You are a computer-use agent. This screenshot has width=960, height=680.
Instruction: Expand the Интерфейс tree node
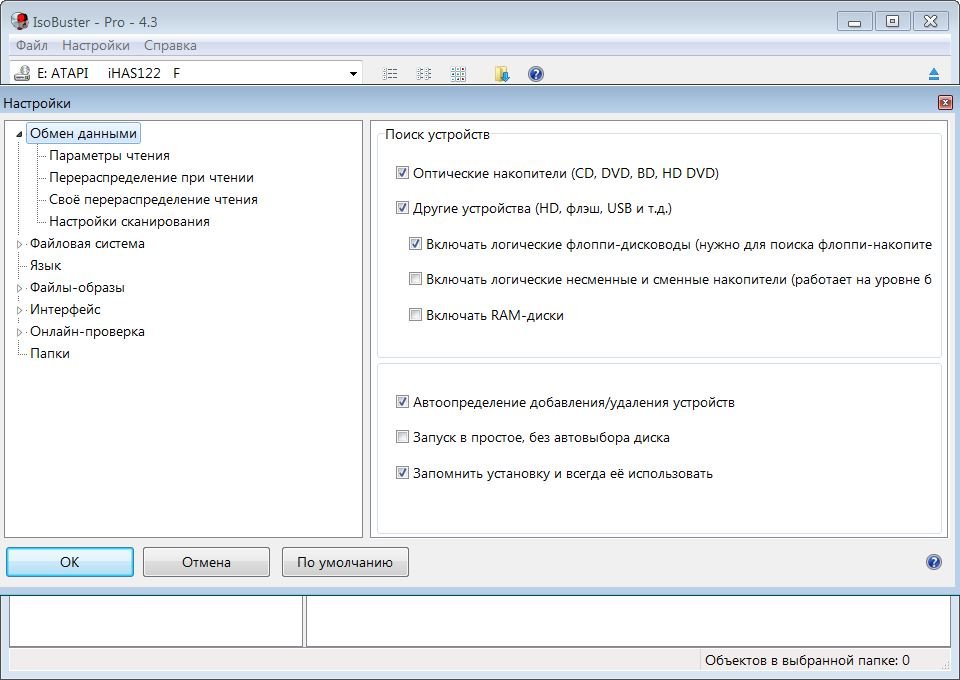point(20,310)
